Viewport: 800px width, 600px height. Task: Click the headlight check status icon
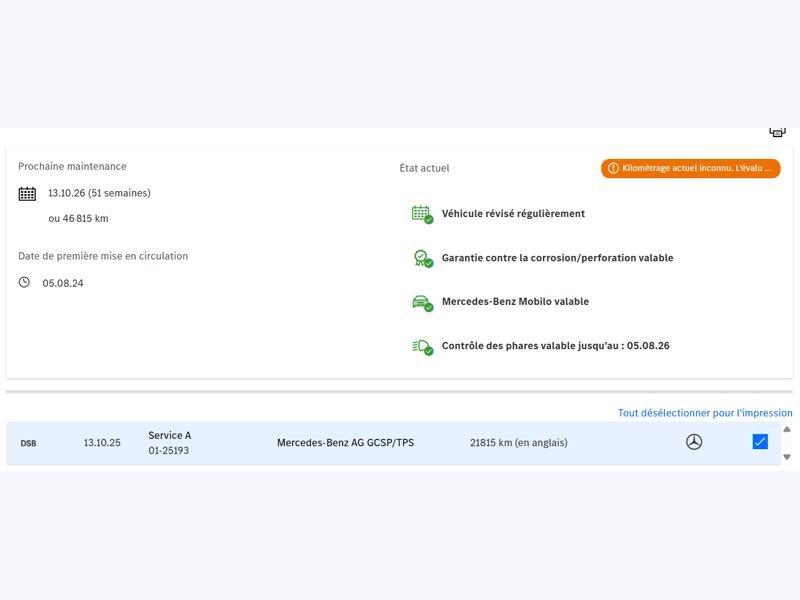click(422, 346)
